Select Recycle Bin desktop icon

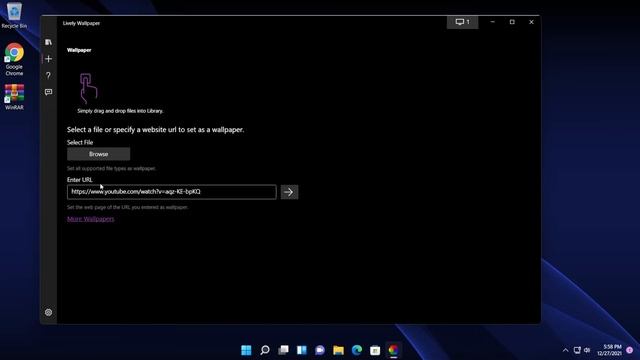point(14,16)
